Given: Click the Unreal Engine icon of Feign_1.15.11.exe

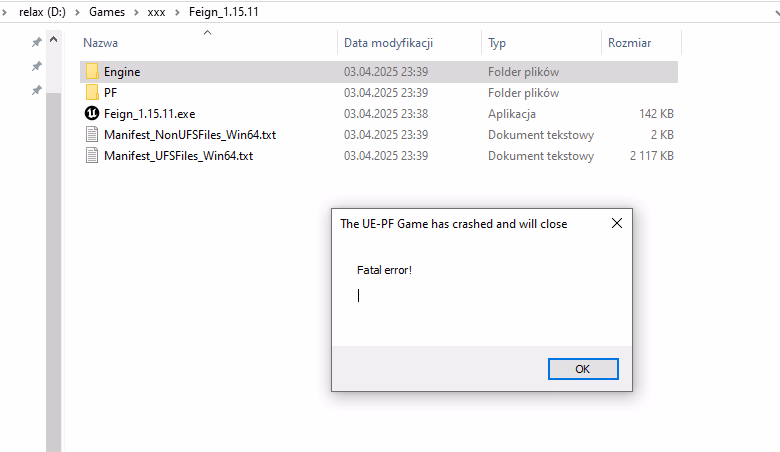Looking at the screenshot, I should click(92, 113).
